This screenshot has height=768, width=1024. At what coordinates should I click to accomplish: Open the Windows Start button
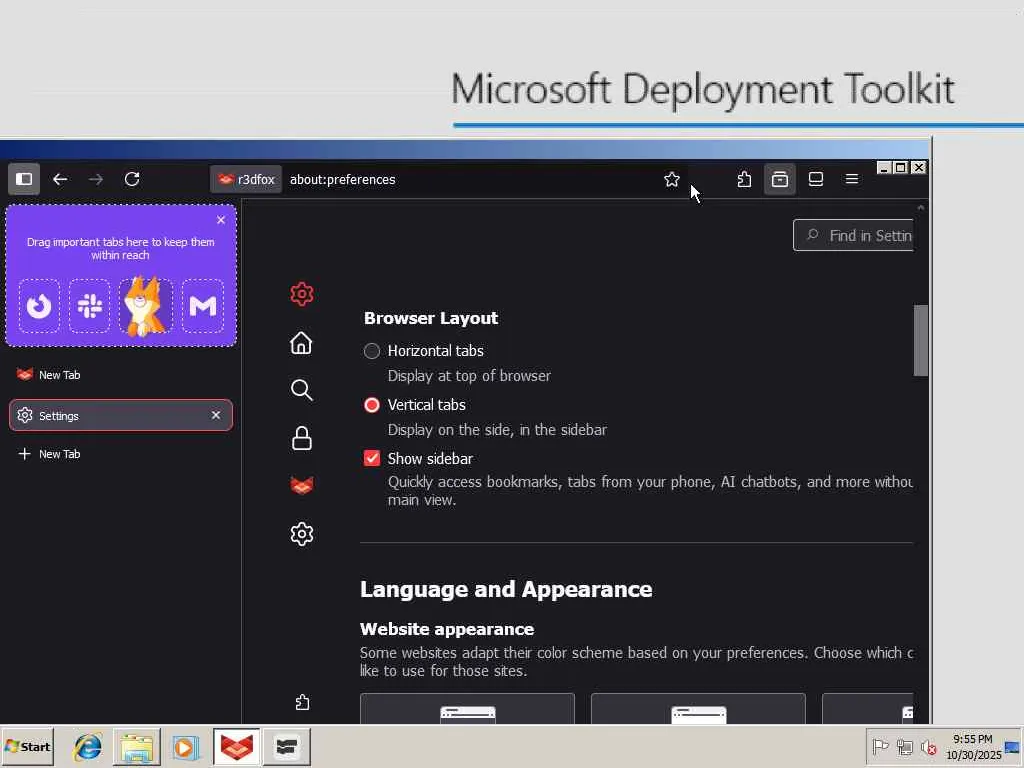[x=27, y=747]
